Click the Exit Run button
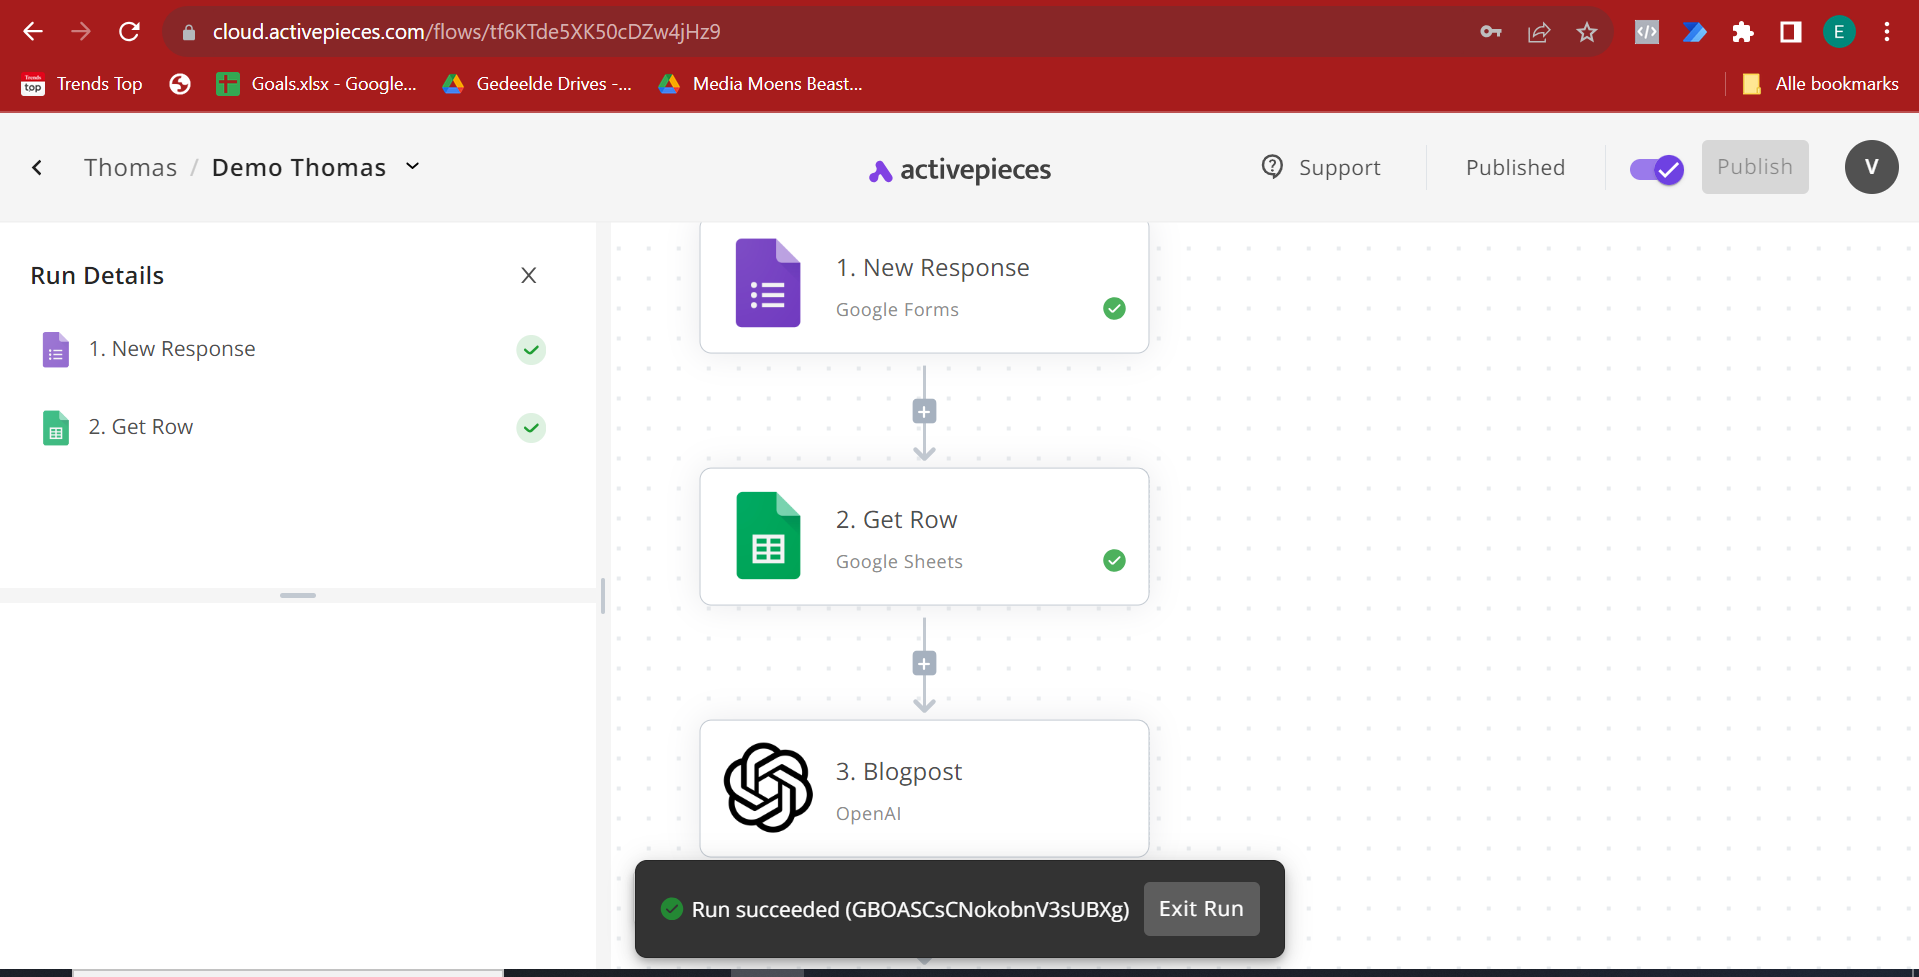The width and height of the screenshot is (1919, 977). tap(1200, 909)
